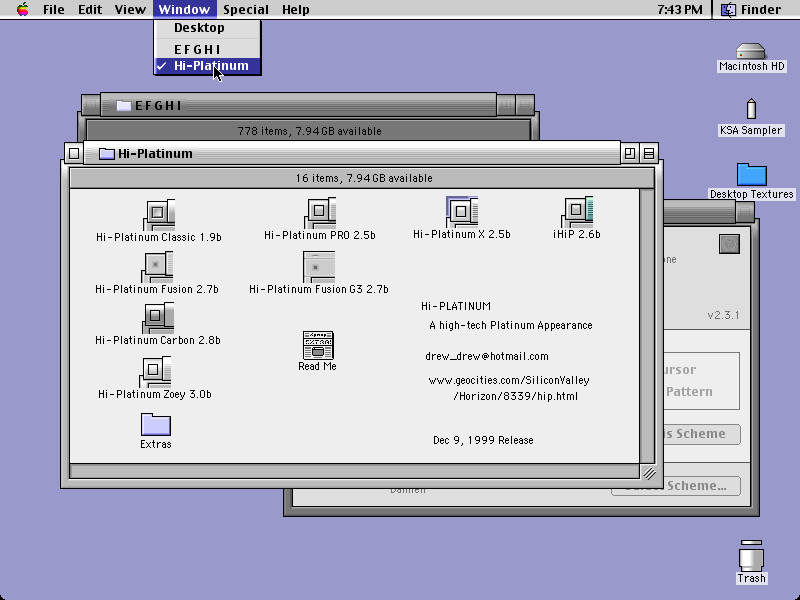The height and width of the screenshot is (600, 800).
Task: Click the partly hidden 'is Scheme' button
Action: pos(702,434)
